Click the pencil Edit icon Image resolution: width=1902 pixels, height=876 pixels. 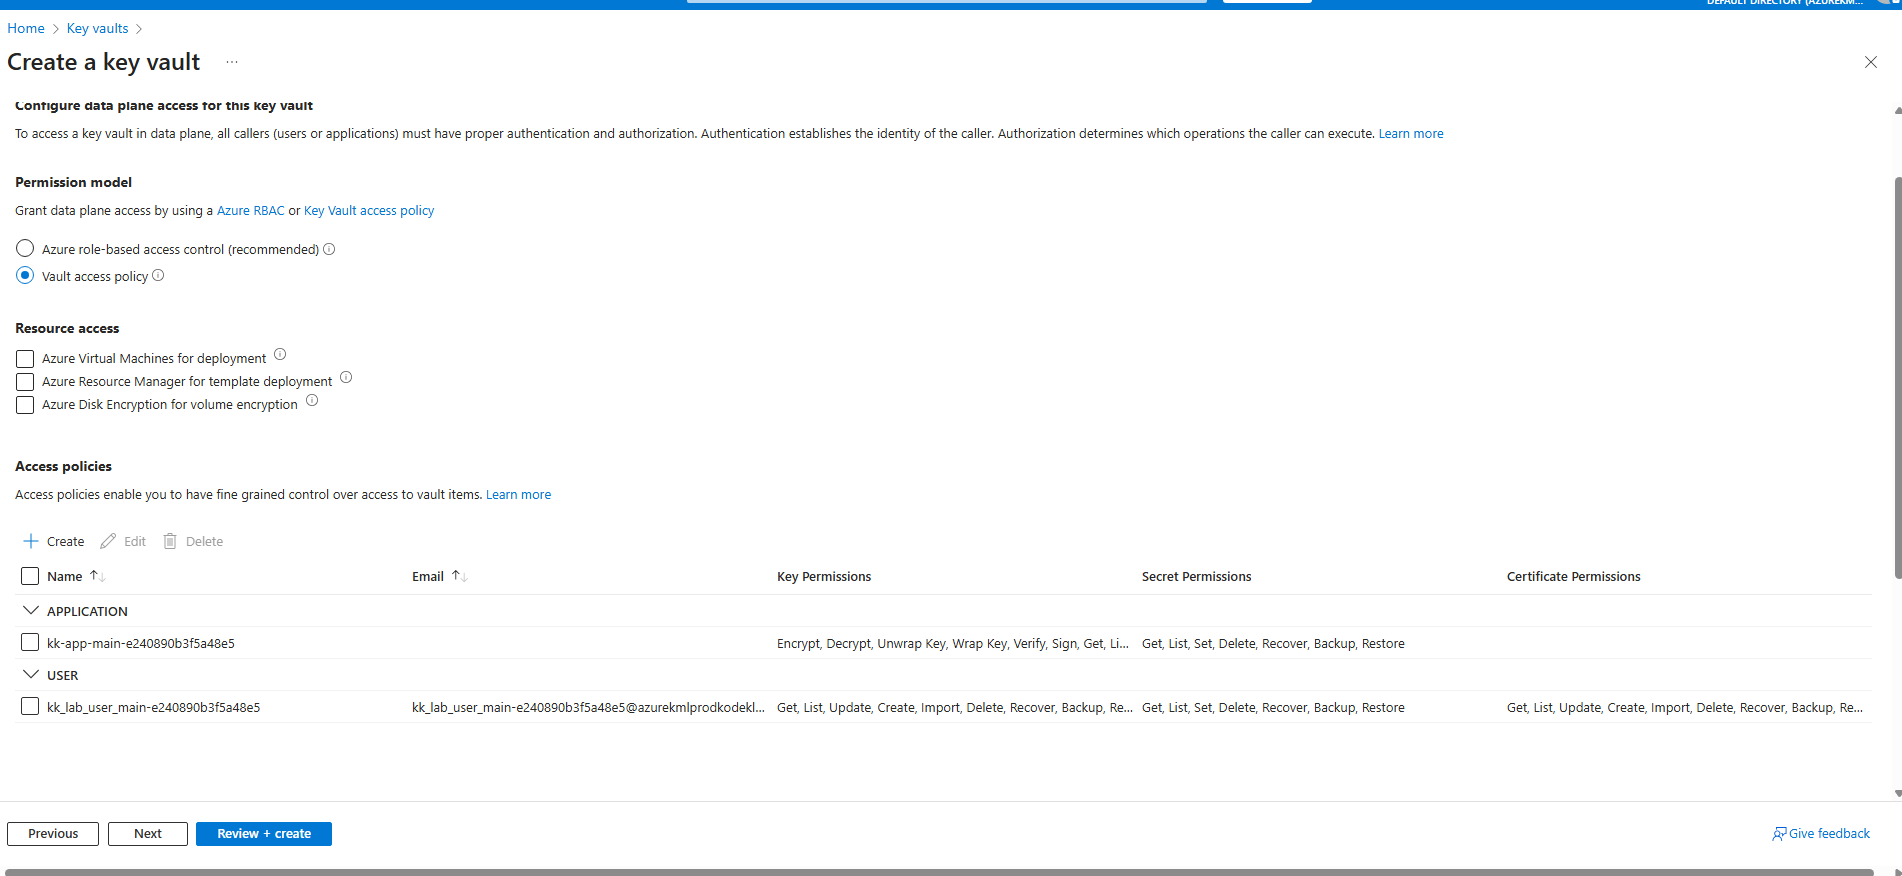(108, 541)
